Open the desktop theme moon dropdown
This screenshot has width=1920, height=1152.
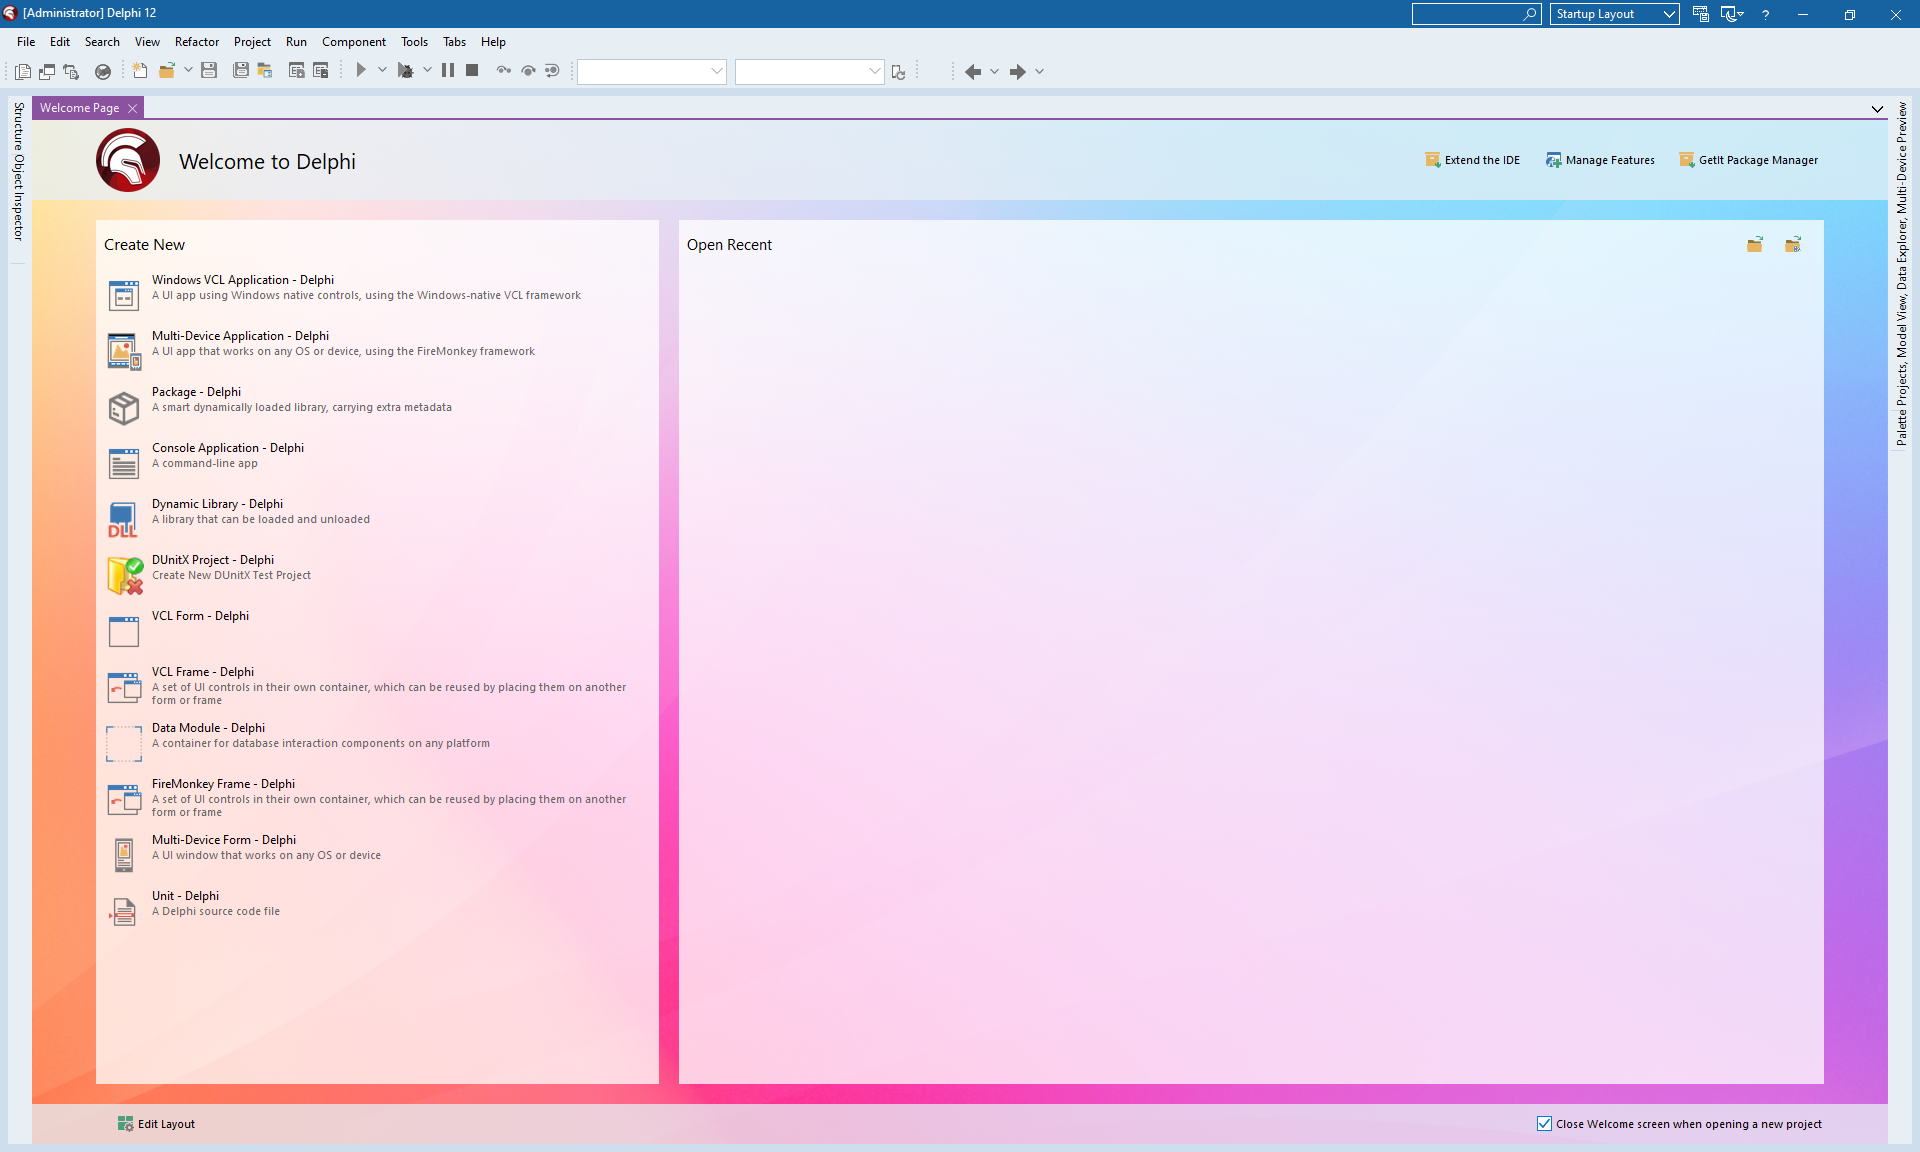1732,14
